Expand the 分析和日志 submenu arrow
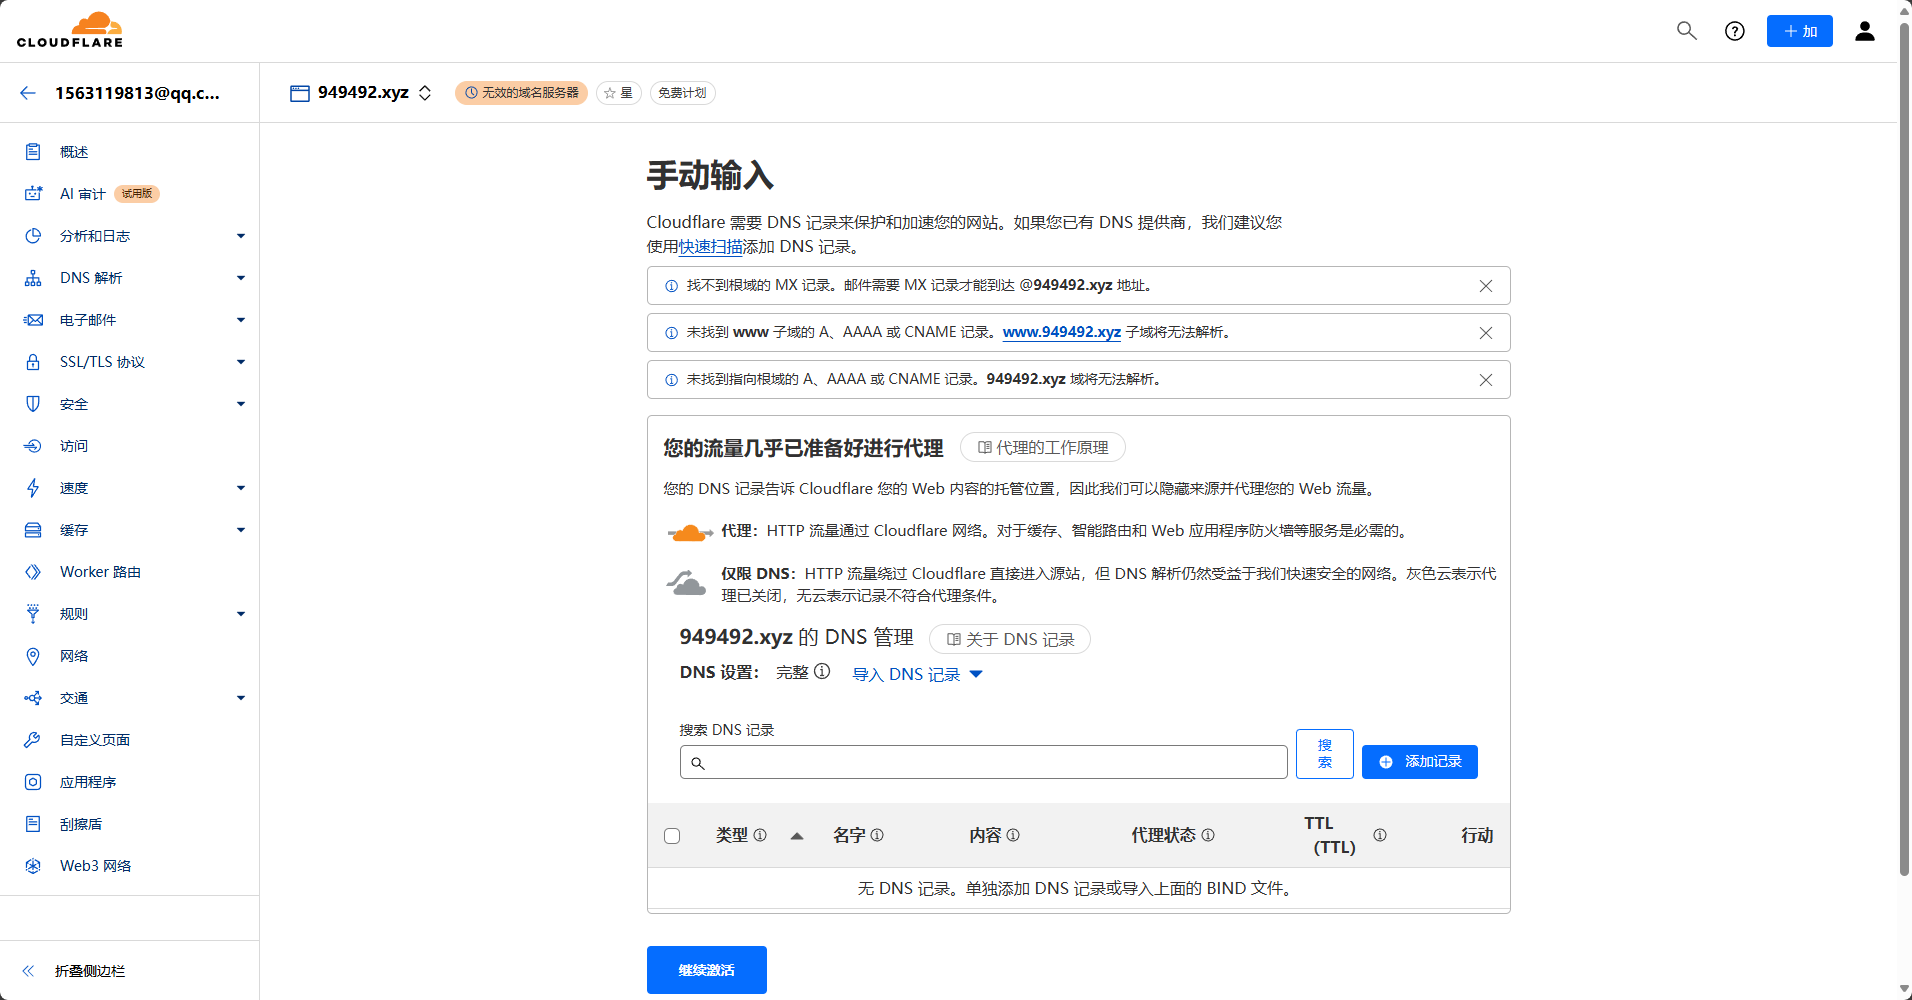 241,236
